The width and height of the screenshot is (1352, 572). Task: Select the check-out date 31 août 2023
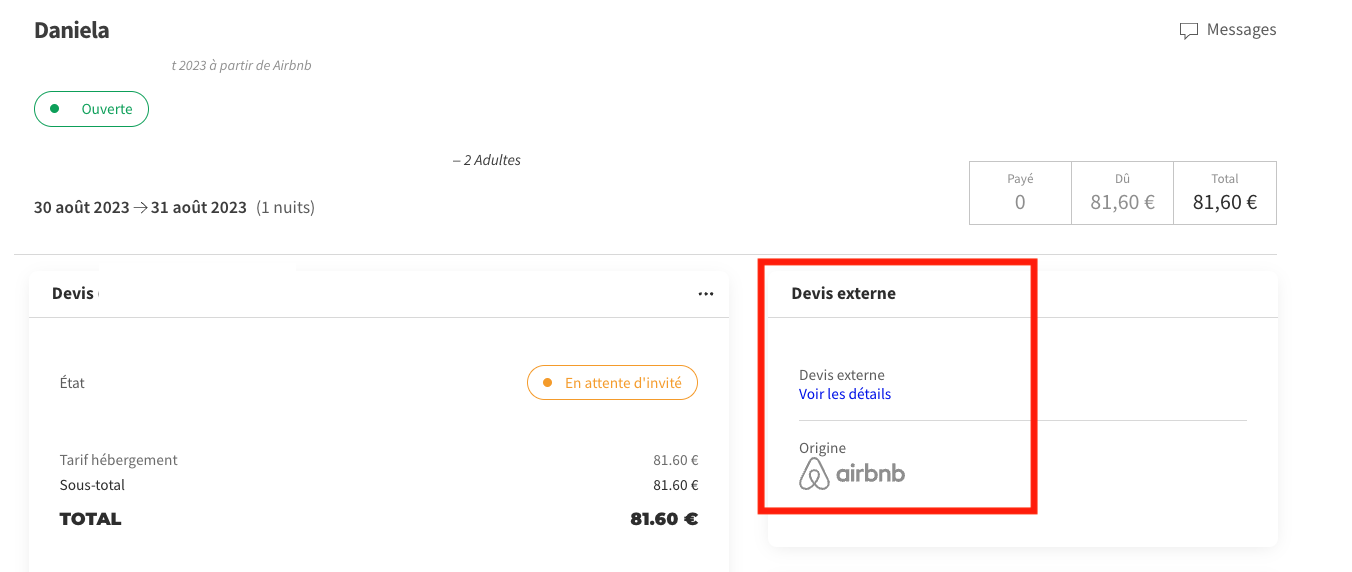[199, 208]
